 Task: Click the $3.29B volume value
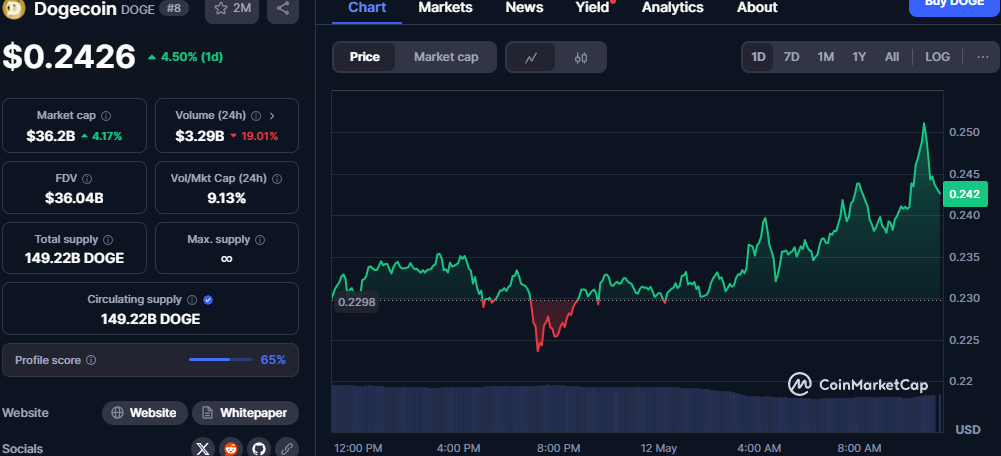[x=200, y=136]
